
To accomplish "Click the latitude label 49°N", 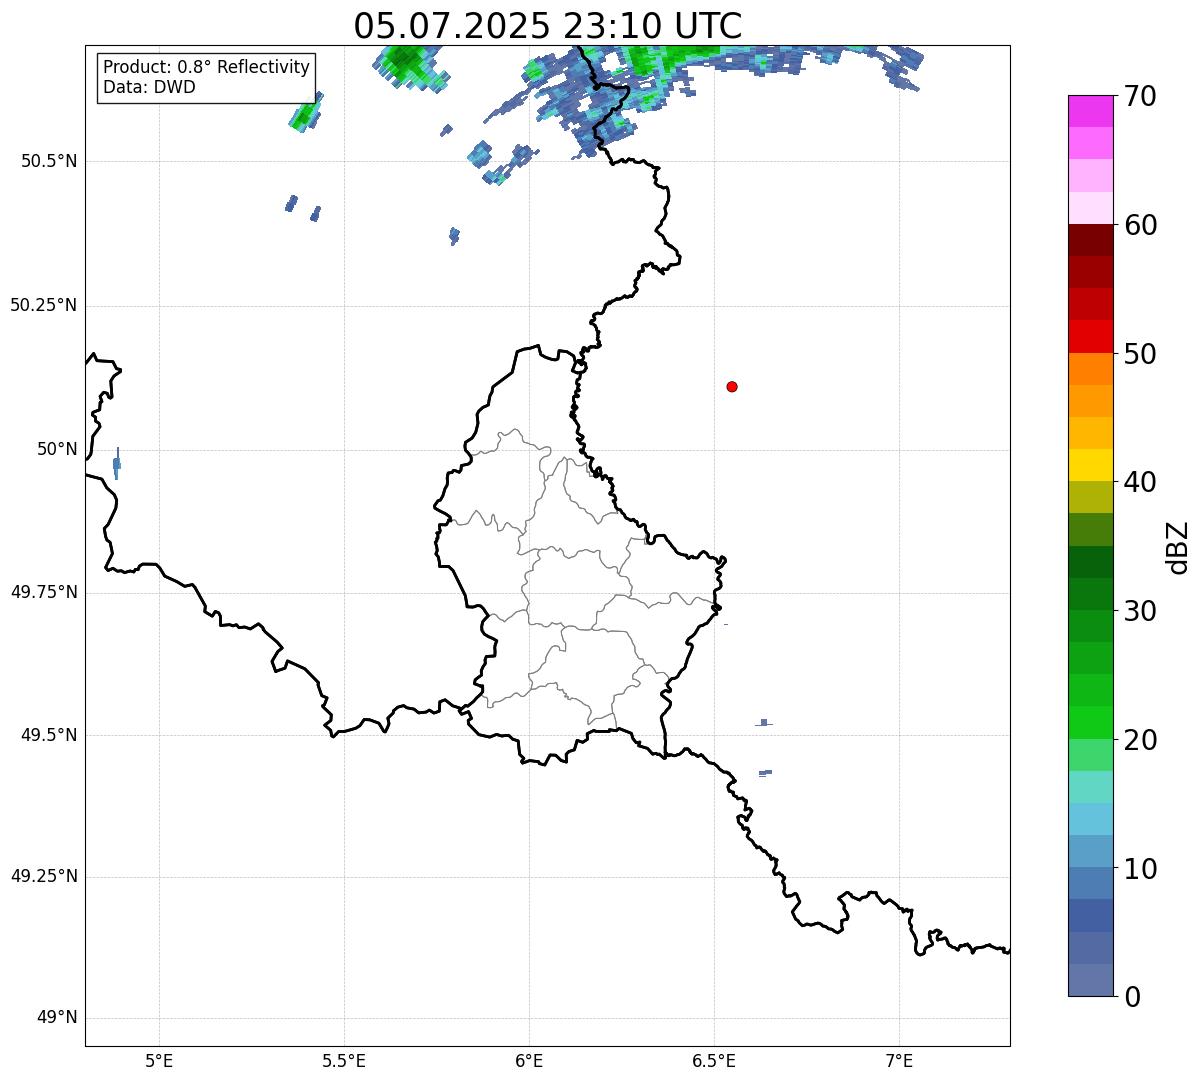I will (x=58, y=1018).
